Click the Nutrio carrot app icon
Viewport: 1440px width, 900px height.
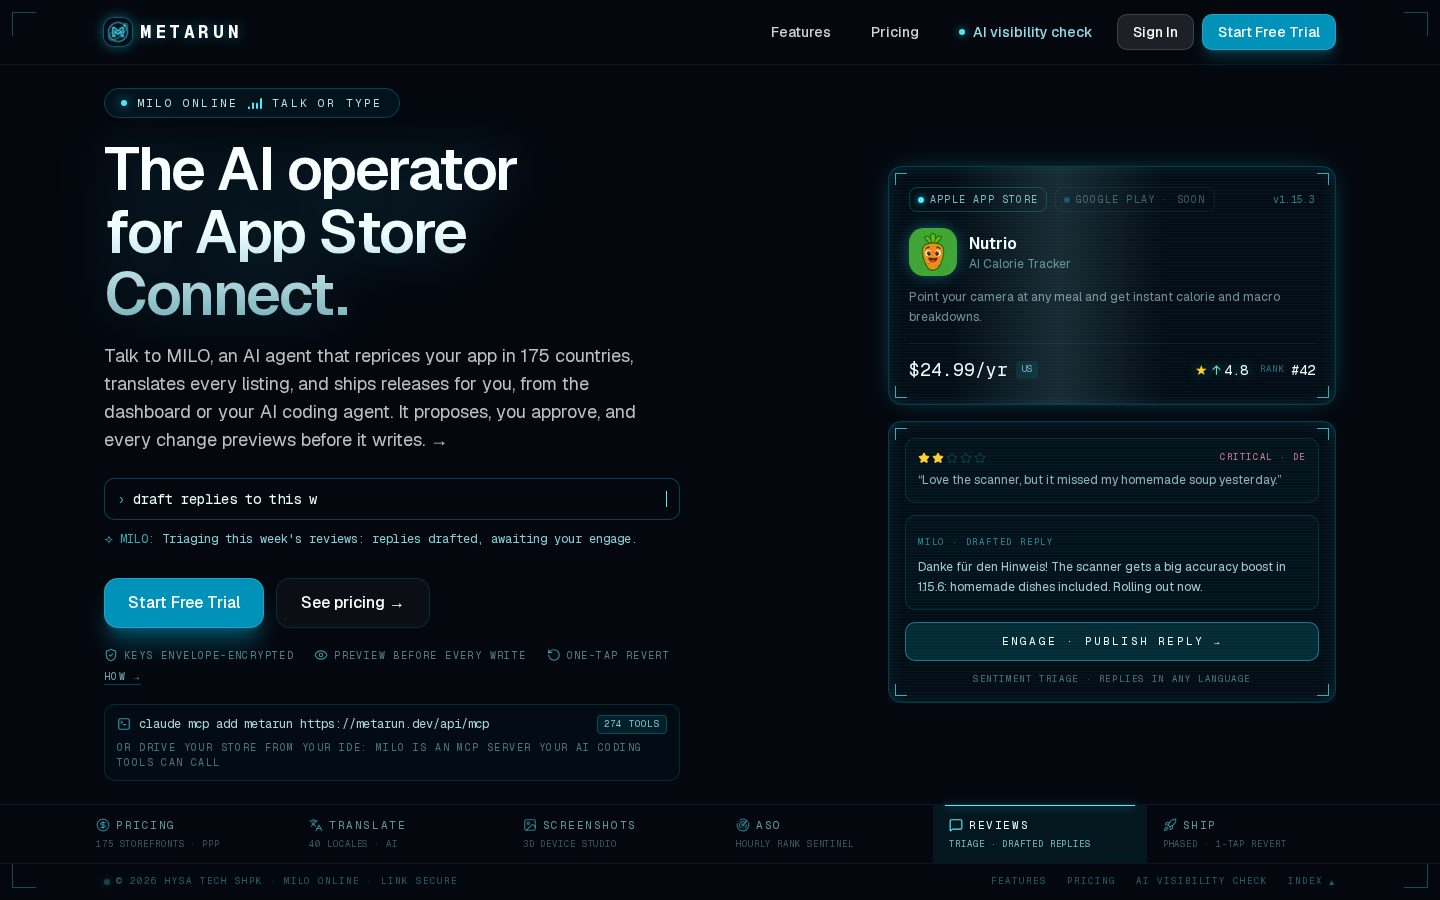[933, 252]
